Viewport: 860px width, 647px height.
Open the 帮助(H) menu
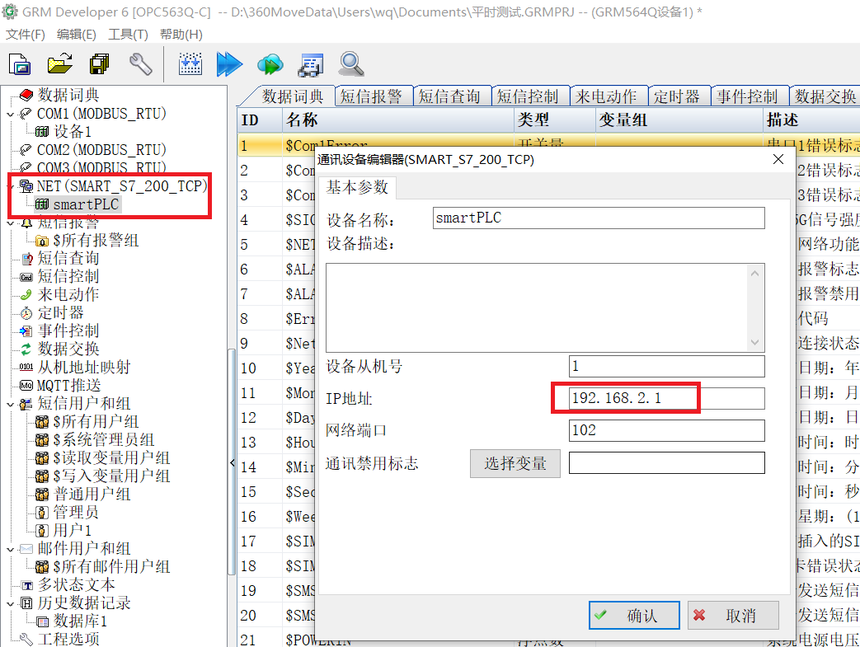[x=181, y=34]
